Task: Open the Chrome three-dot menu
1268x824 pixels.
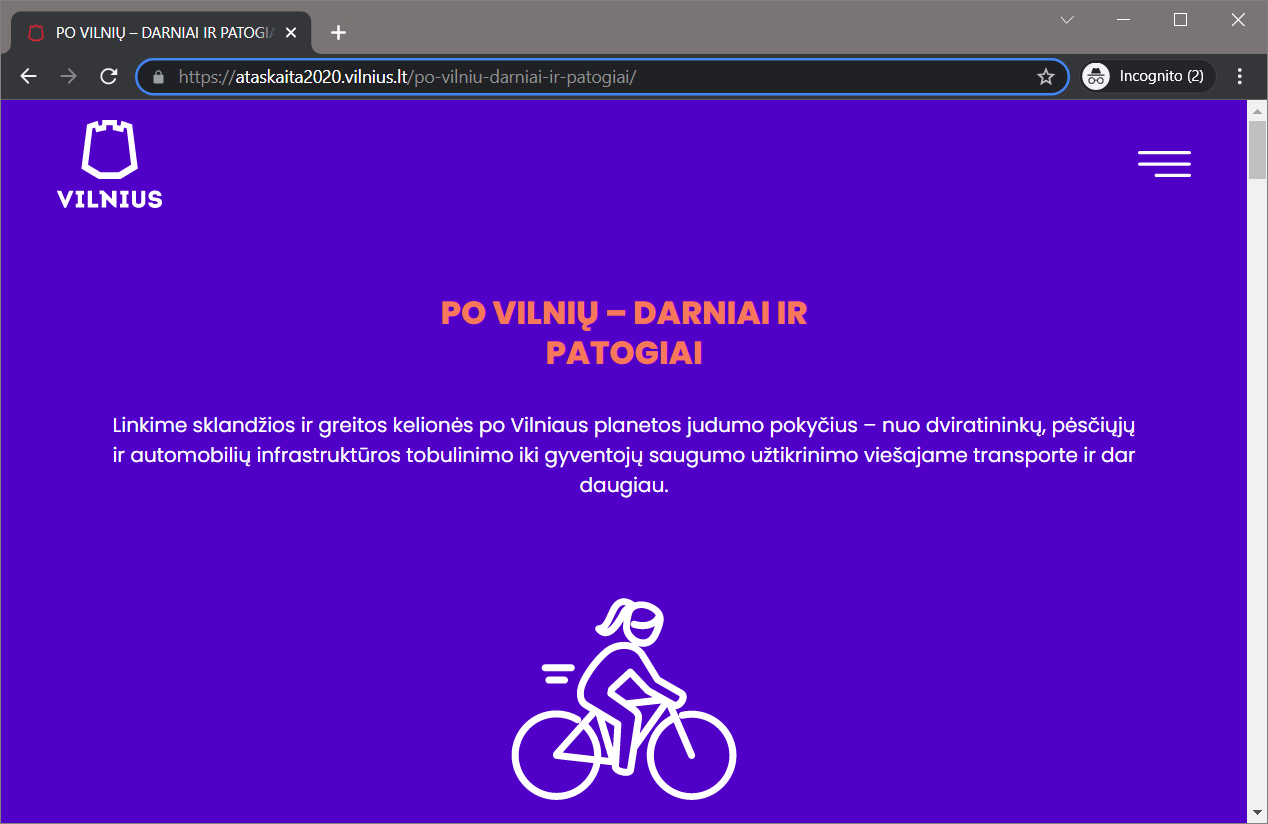Action: pyautogui.click(x=1240, y=77)
